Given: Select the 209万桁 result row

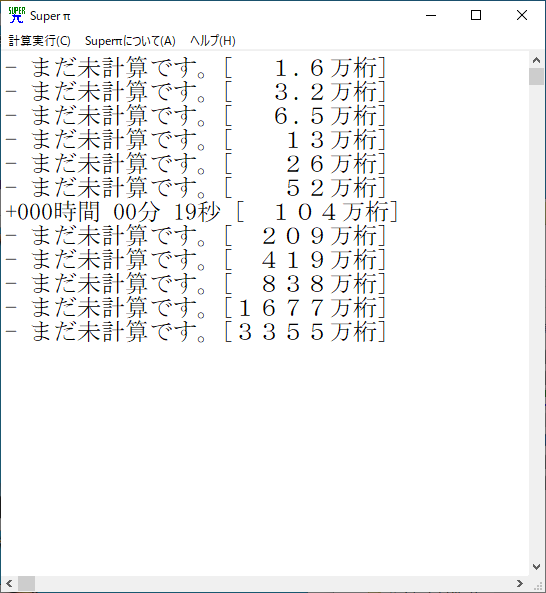Looking at the screenshot, I should pyautogui.click(x=195, y=236).
